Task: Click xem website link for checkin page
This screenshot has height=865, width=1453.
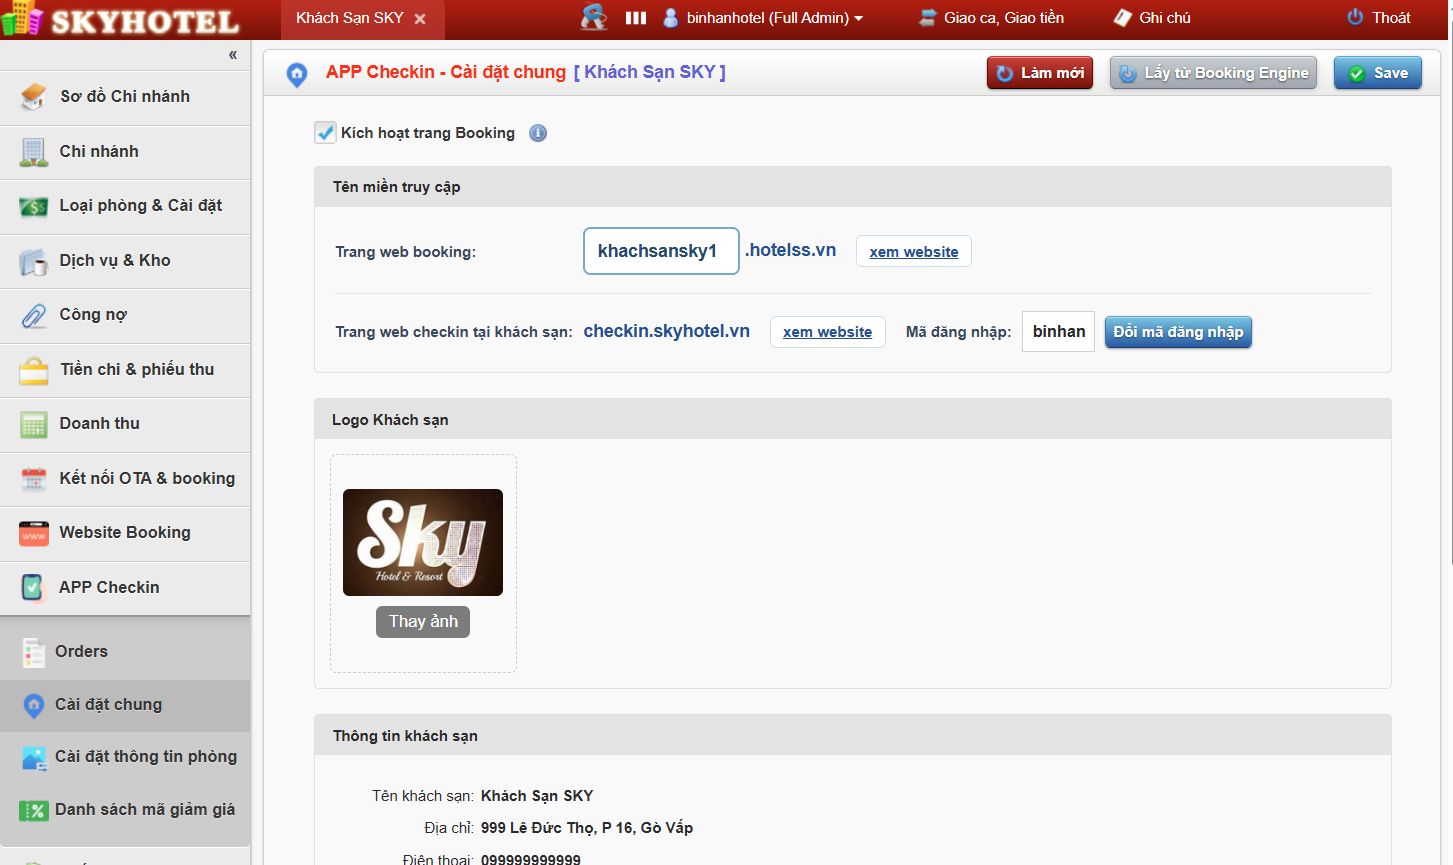Action: [x=827, y=332]
